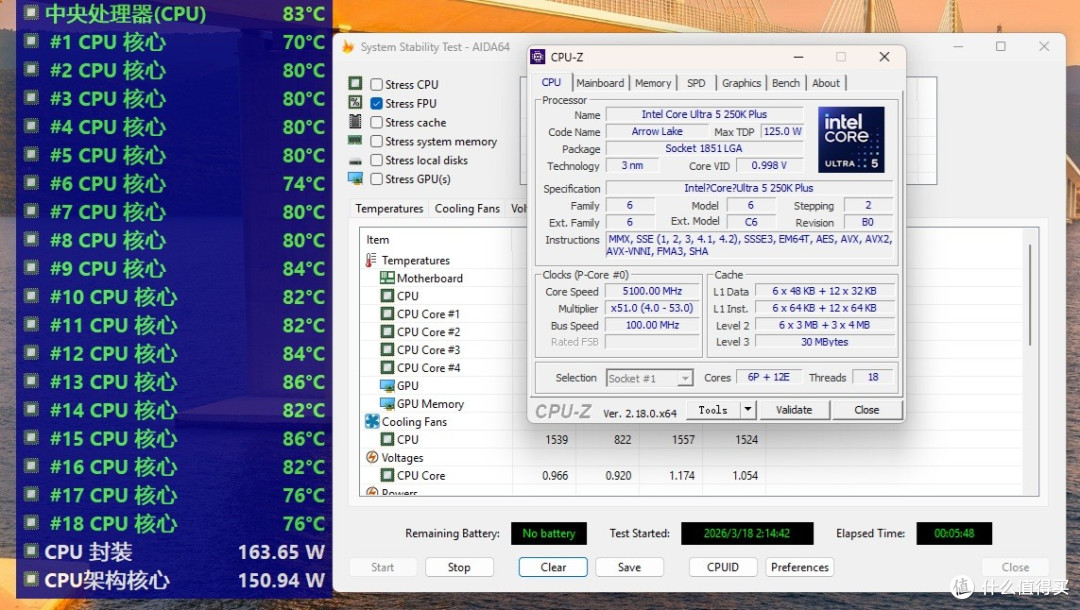Click the Cooling Fans fan icon in list

pos(372,421)
